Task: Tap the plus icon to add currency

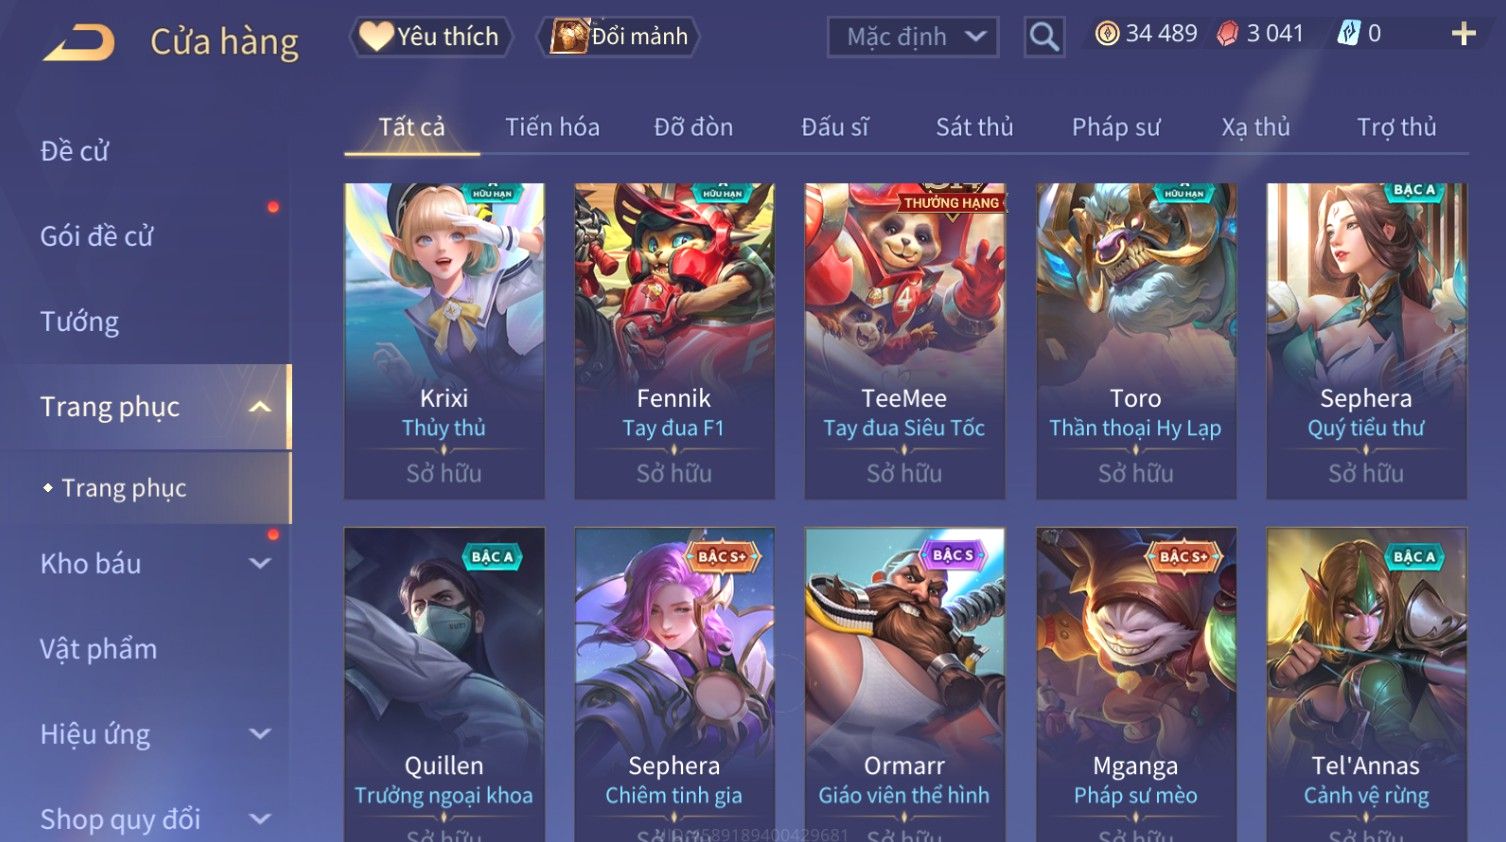Action: (1463, 34)
